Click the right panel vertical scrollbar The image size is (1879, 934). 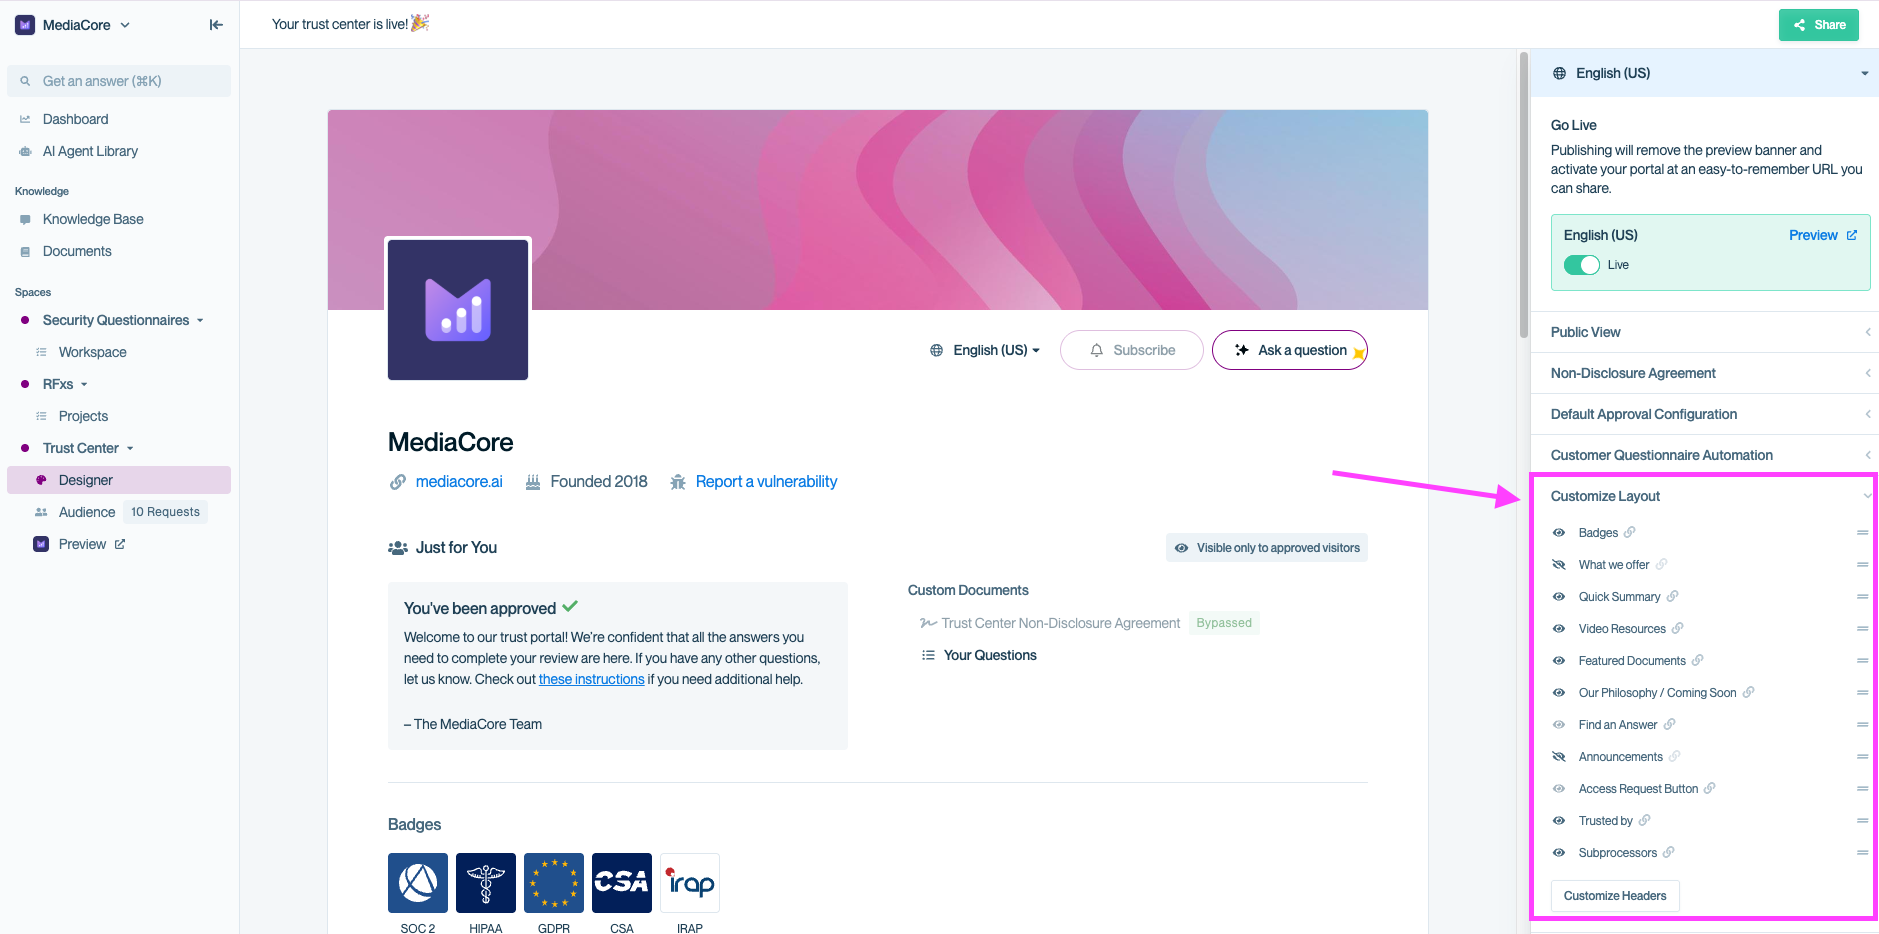click(x=1524, y=195)
